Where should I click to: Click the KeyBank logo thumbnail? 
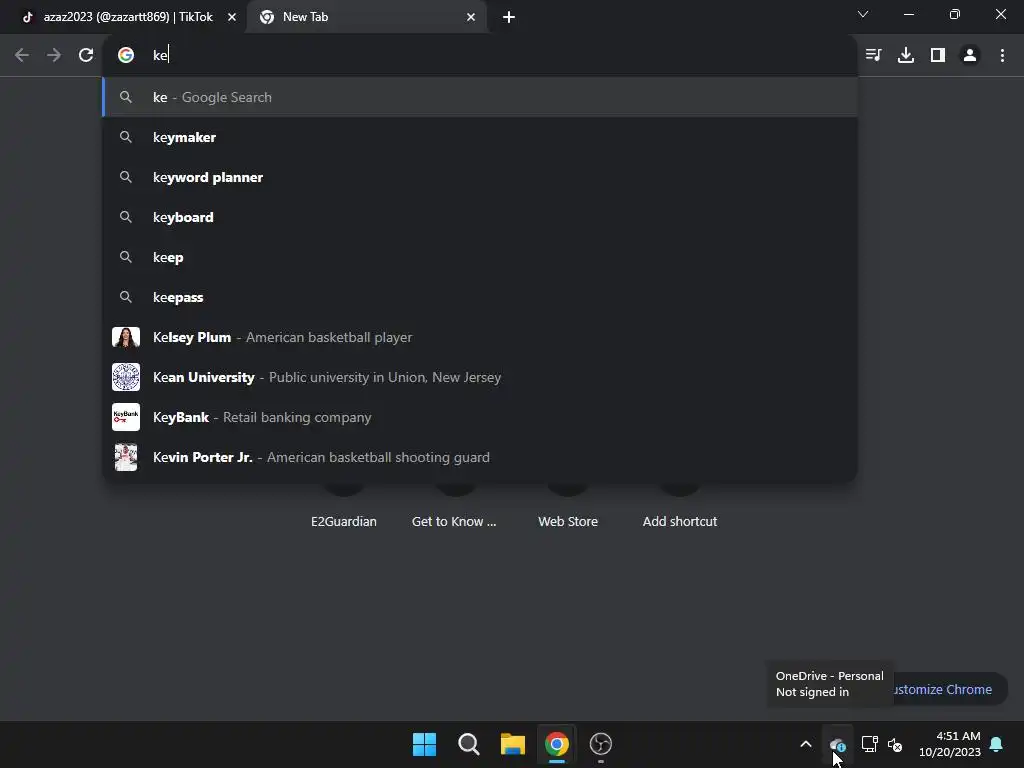click(x=126, y=417)
